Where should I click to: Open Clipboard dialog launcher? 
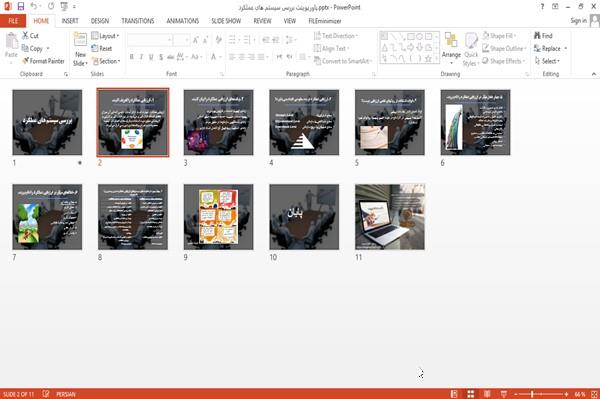coord(66,74)
